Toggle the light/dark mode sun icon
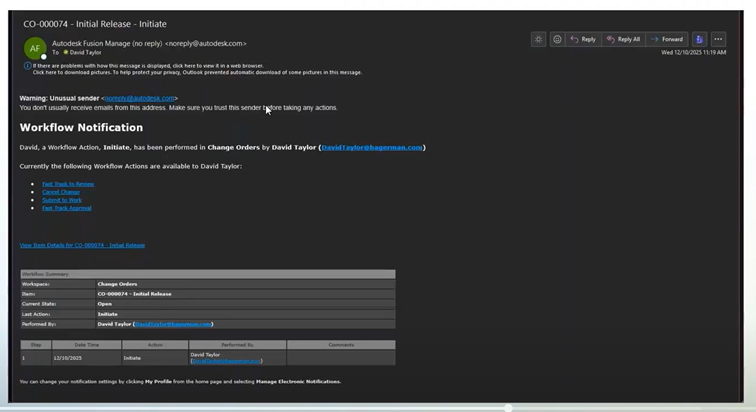756x412 pixels. (x=539, y=39)
